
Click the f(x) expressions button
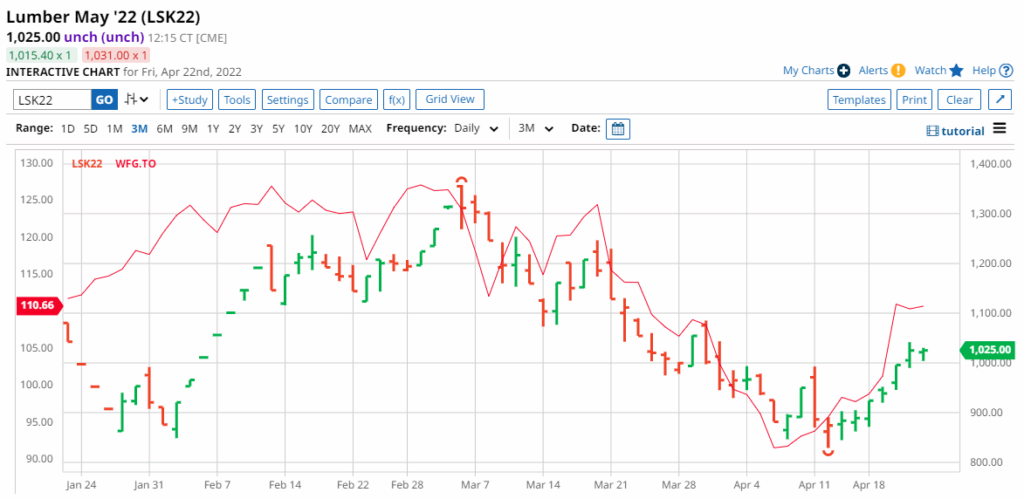(397, 99)
